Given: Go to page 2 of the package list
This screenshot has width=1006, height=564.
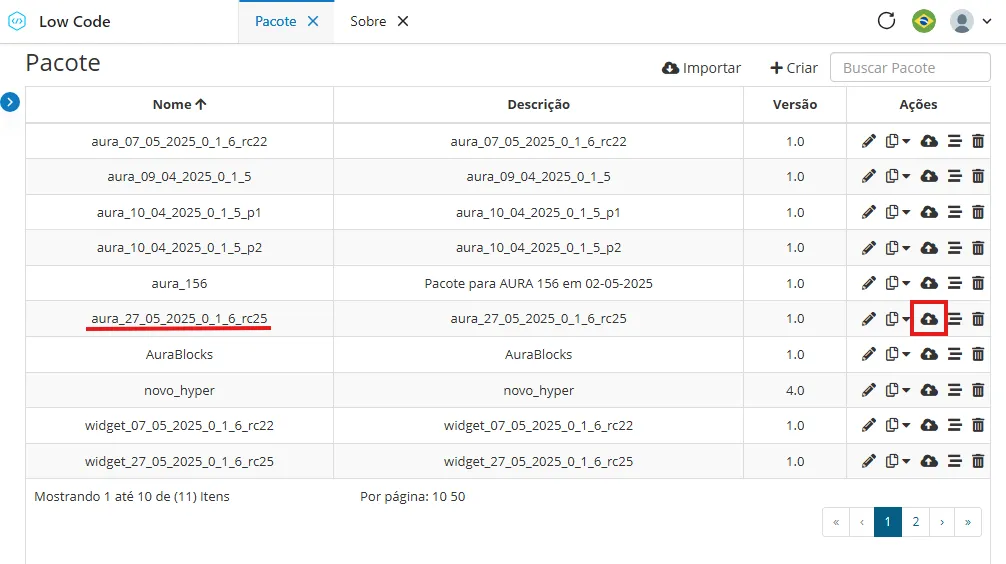Looking at the screenshot, I should click(916, 522).
